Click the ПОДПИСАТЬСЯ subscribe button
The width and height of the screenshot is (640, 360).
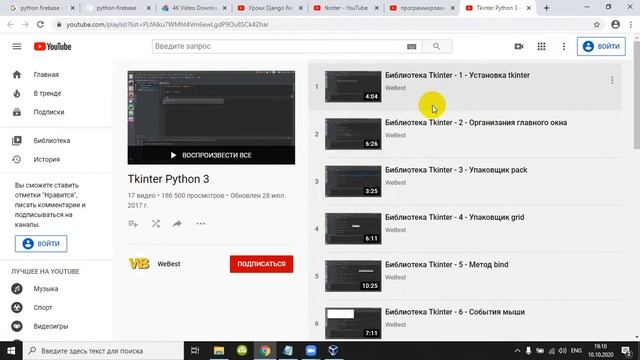click(261, 264)
